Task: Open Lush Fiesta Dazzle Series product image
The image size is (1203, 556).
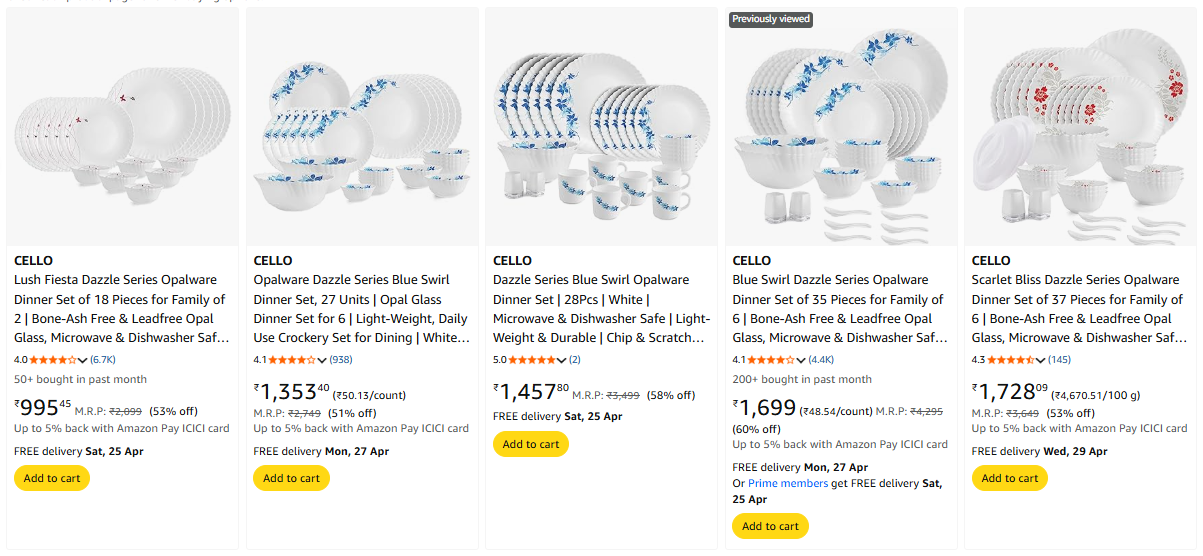Action: coord(122,127)
